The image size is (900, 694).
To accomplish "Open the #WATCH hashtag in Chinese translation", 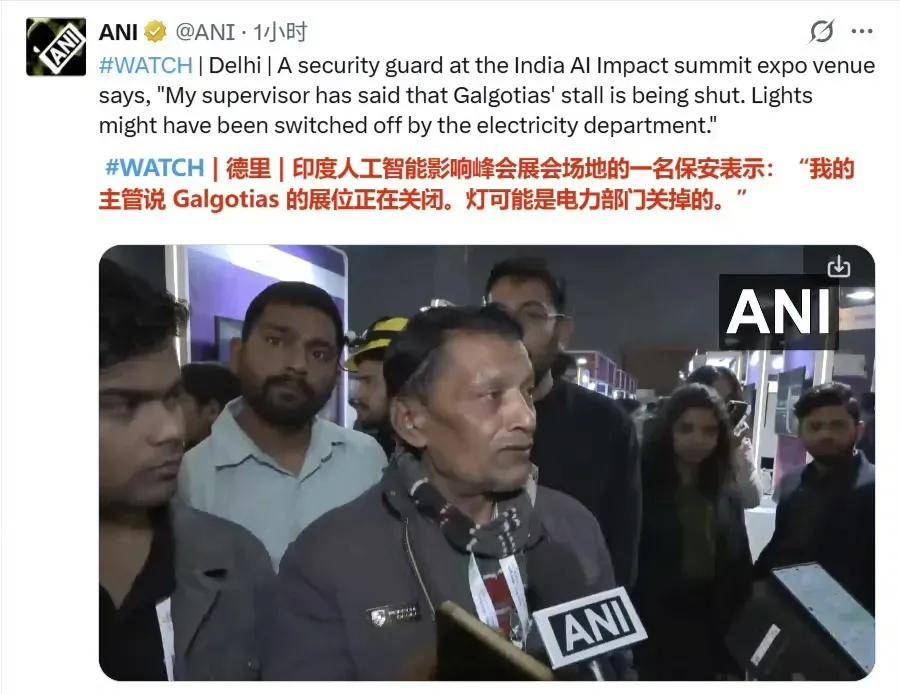I will (x=154, y=168).
